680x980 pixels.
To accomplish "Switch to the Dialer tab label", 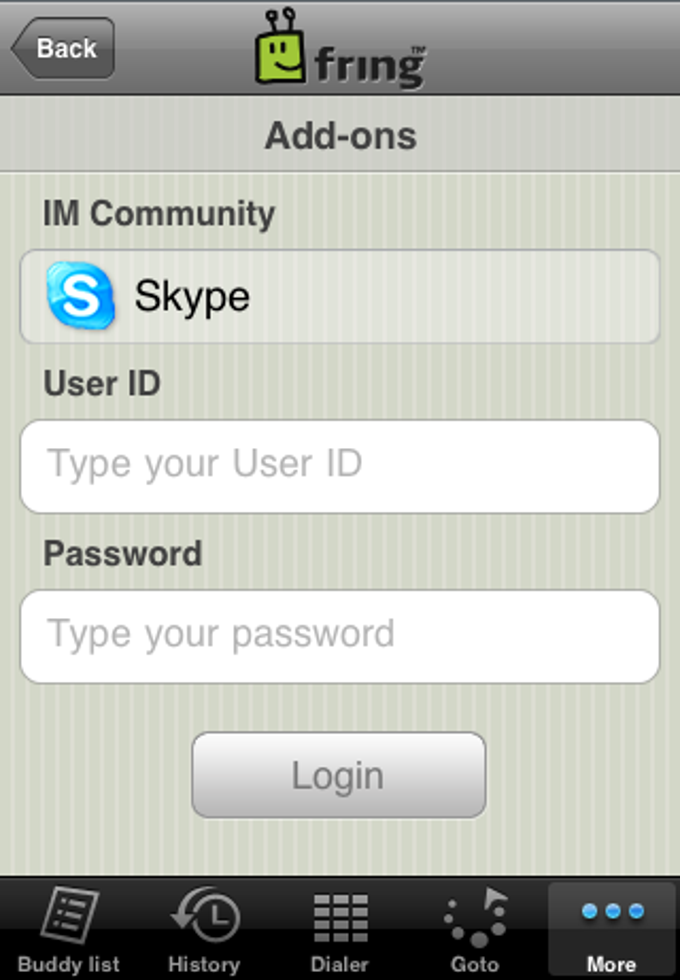I will tap(340, 964).
